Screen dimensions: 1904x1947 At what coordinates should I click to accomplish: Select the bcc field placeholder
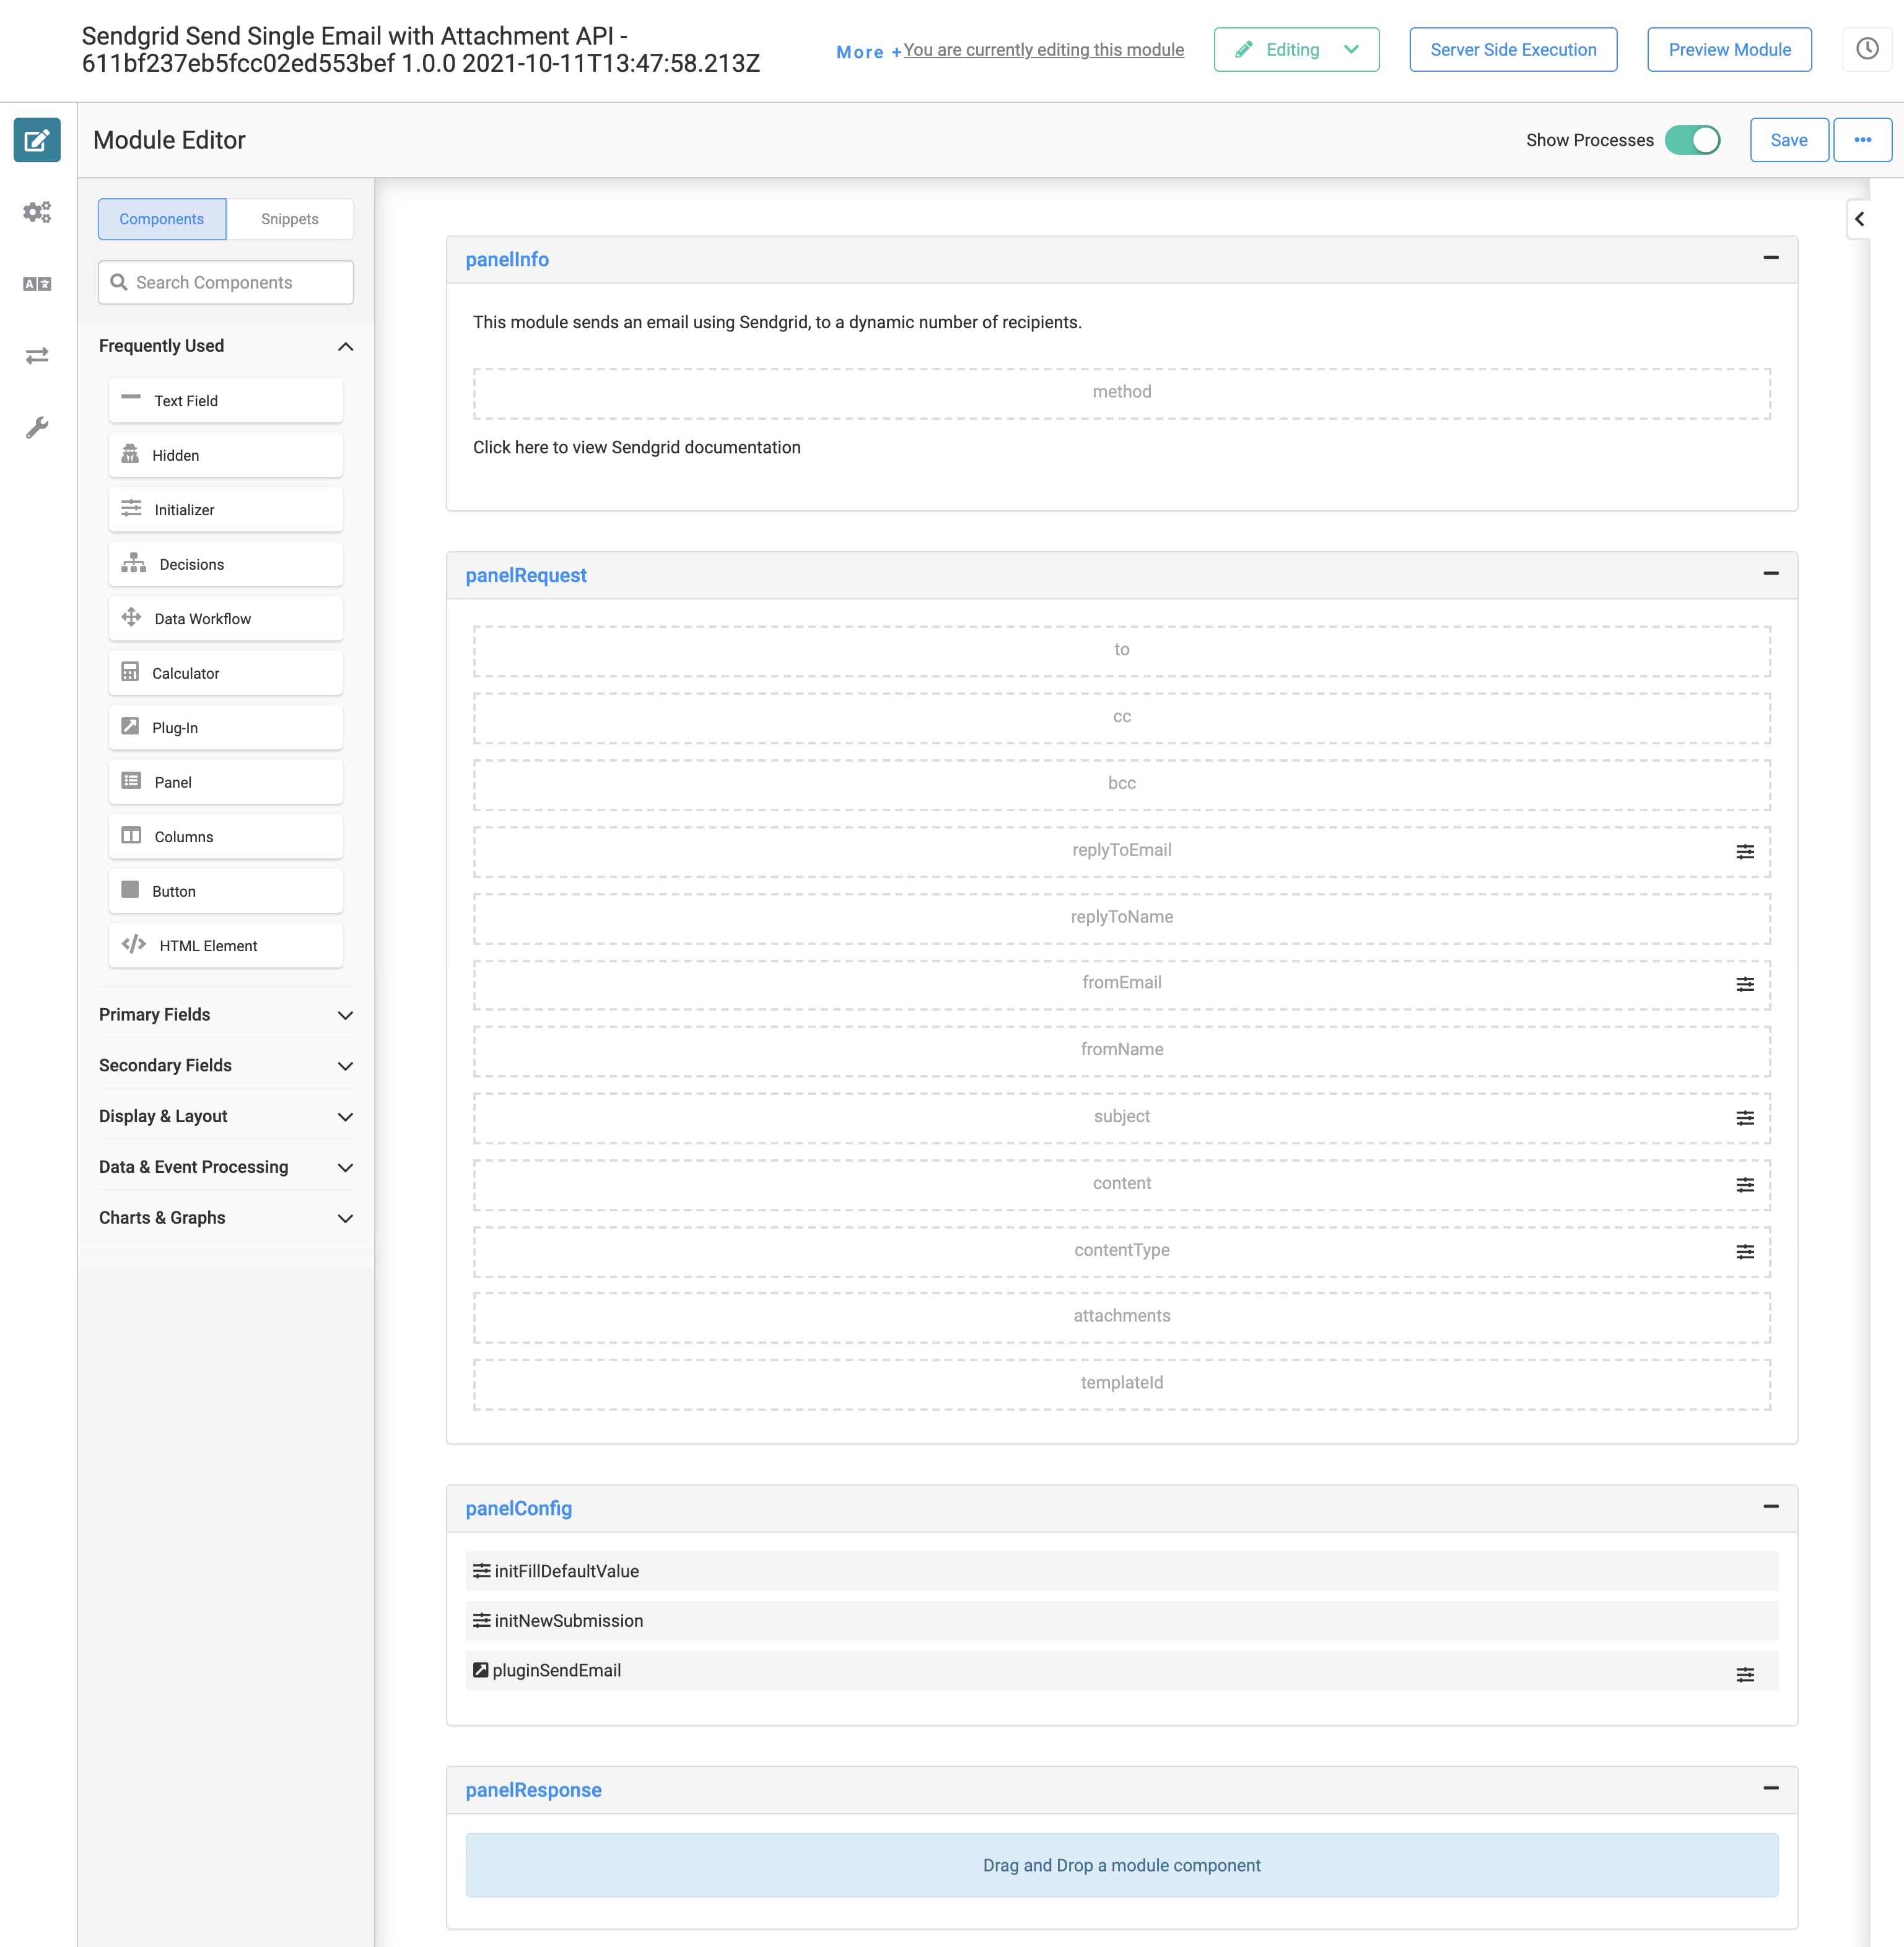click(x=1121, y=784)
